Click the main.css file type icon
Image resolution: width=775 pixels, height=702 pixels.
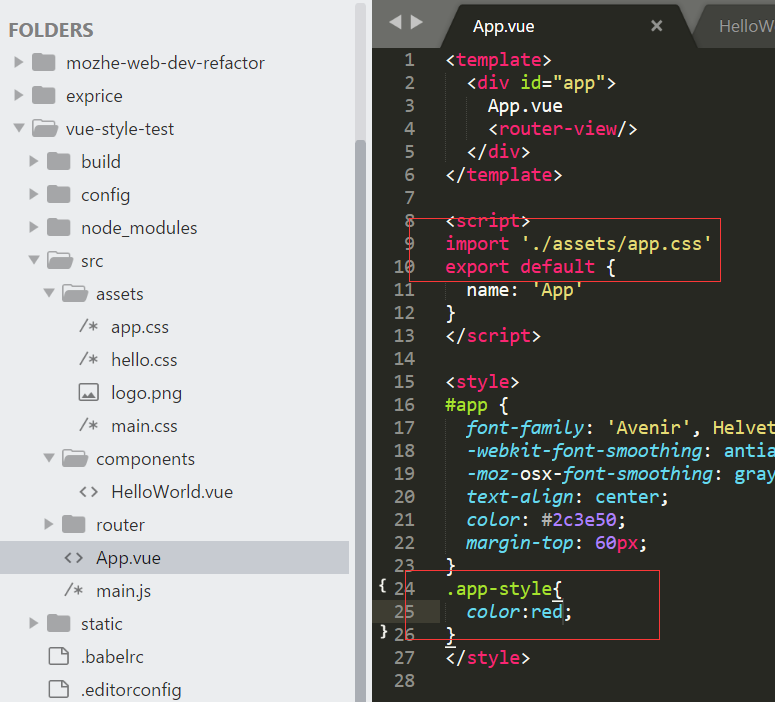coord(89,425)
